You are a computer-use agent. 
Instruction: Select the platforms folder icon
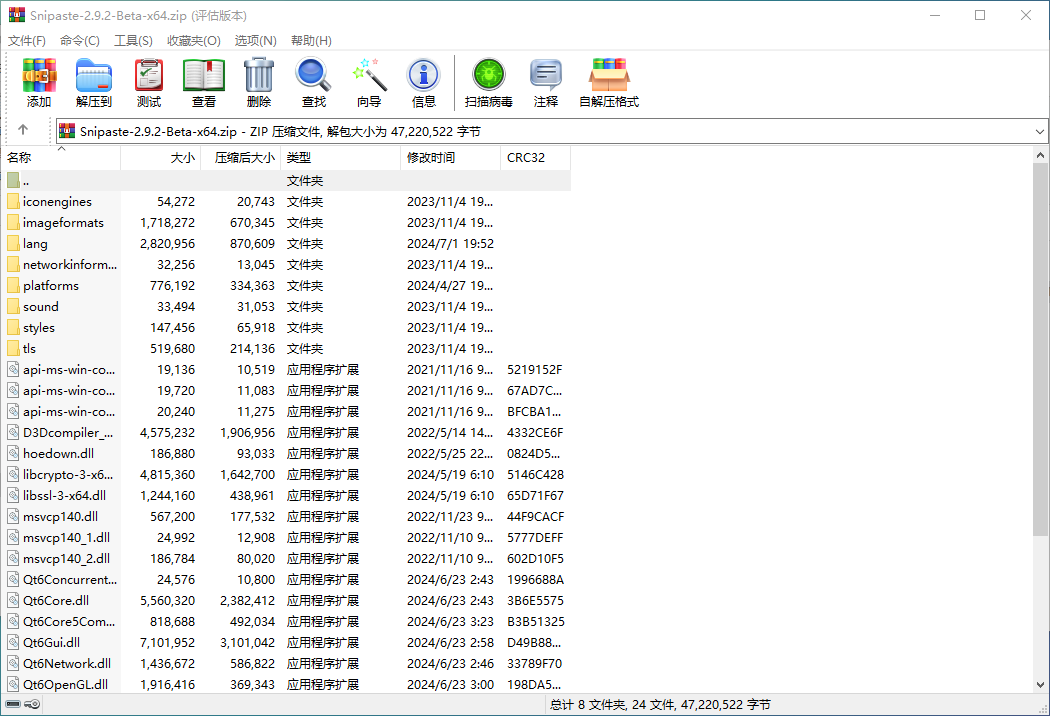coord(13,285)
